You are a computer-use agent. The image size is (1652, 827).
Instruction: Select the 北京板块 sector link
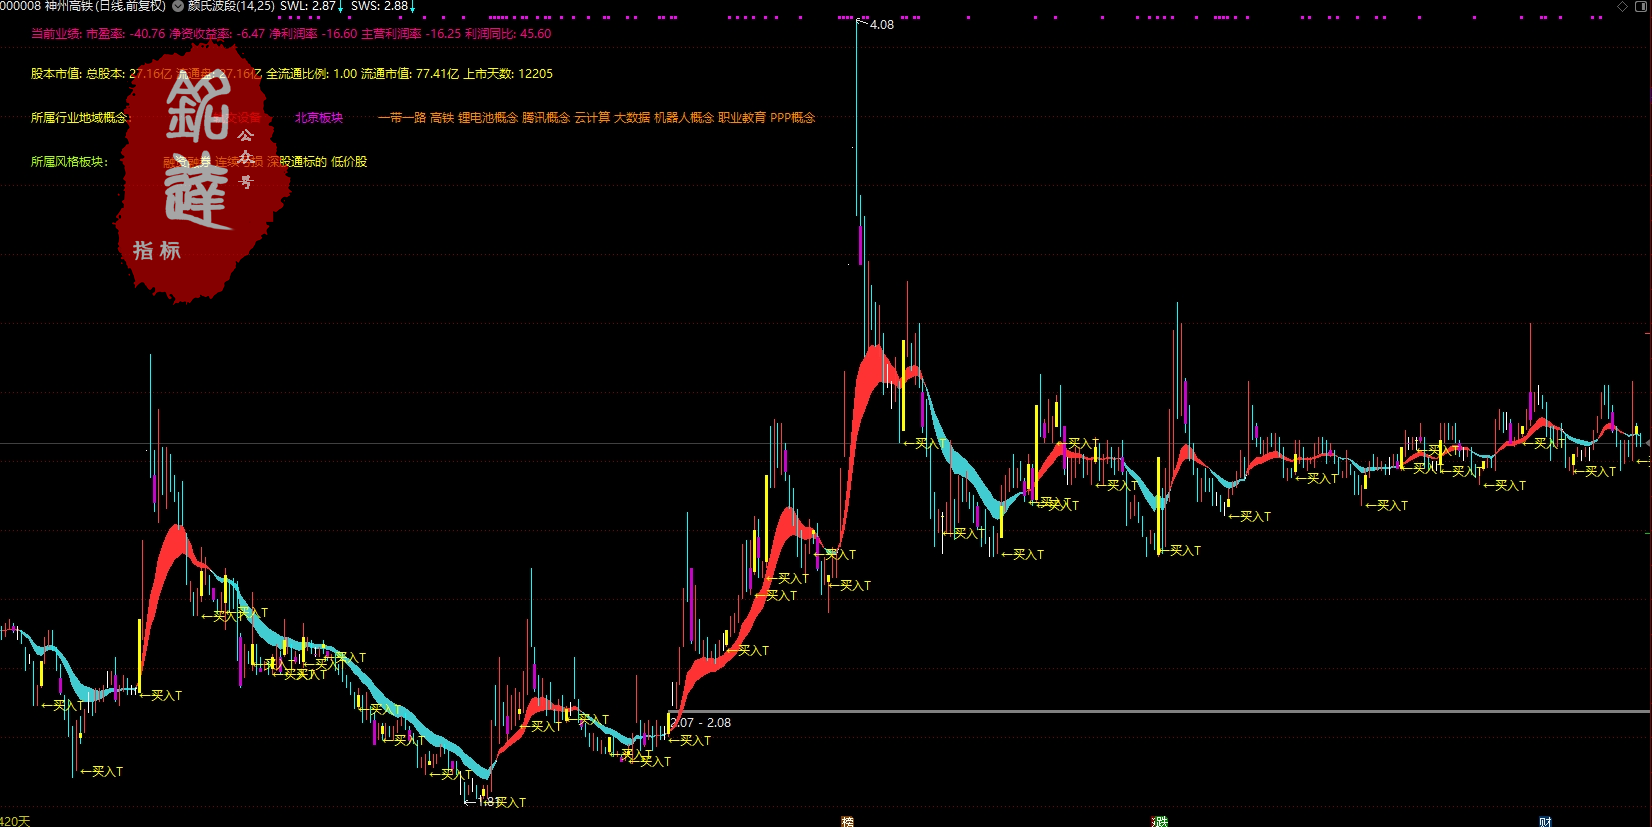(318, 118)
